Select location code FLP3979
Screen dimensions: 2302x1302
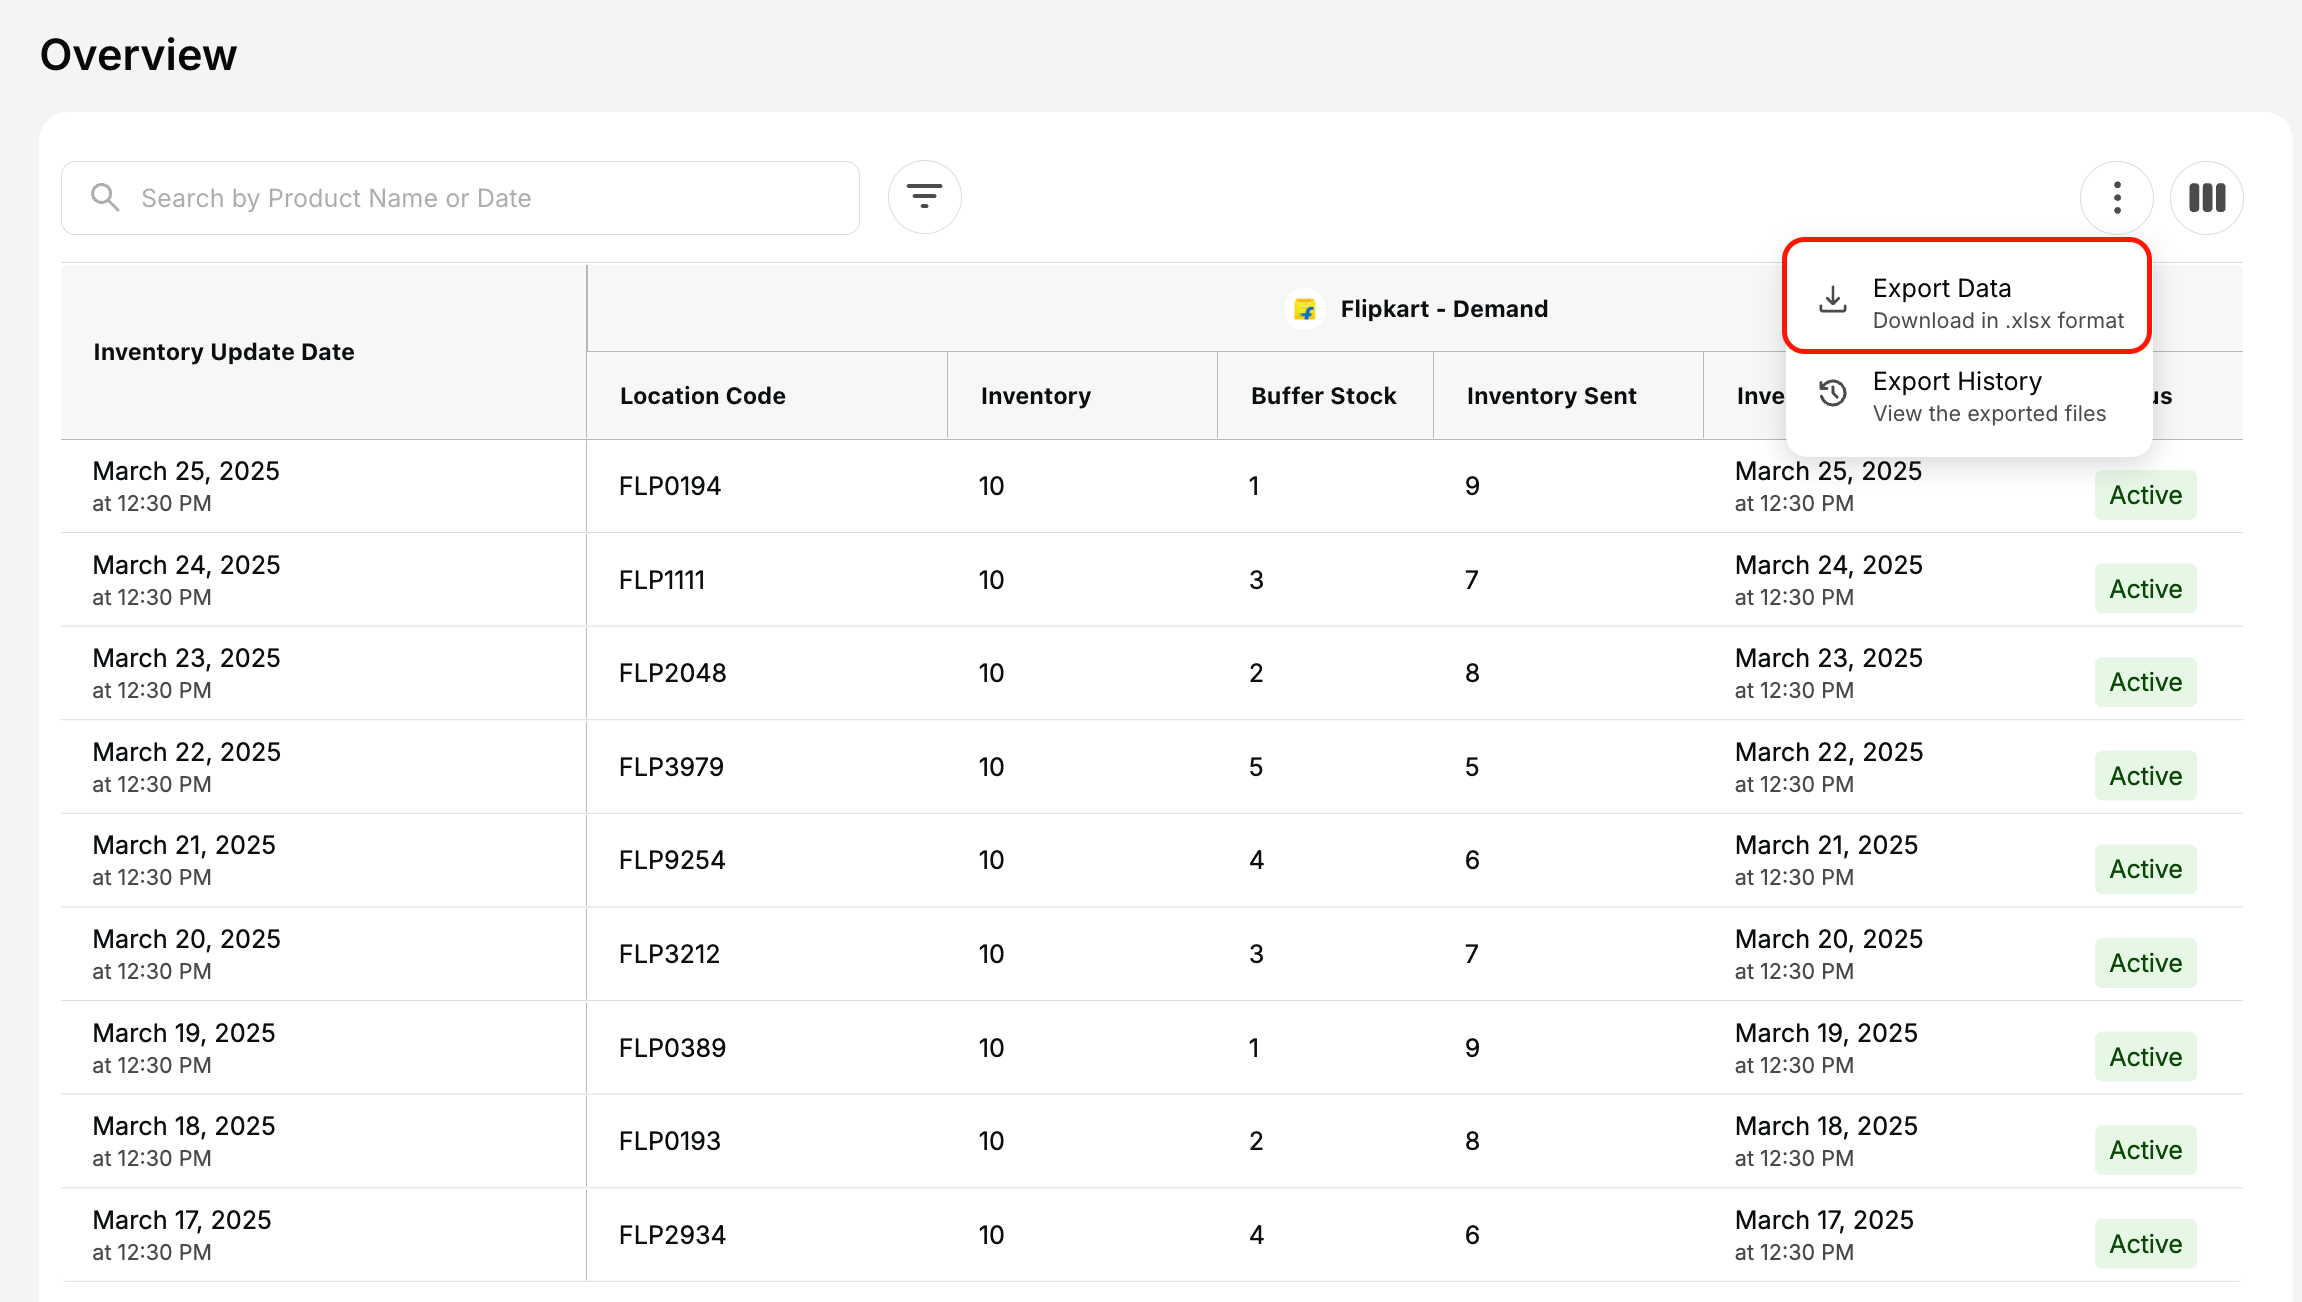tap(671, 767)
